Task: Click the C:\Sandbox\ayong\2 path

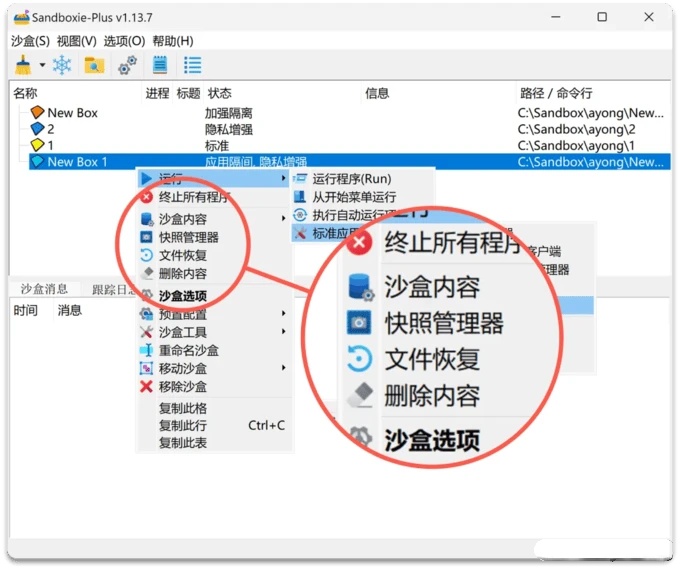Action: click(576, 129)
